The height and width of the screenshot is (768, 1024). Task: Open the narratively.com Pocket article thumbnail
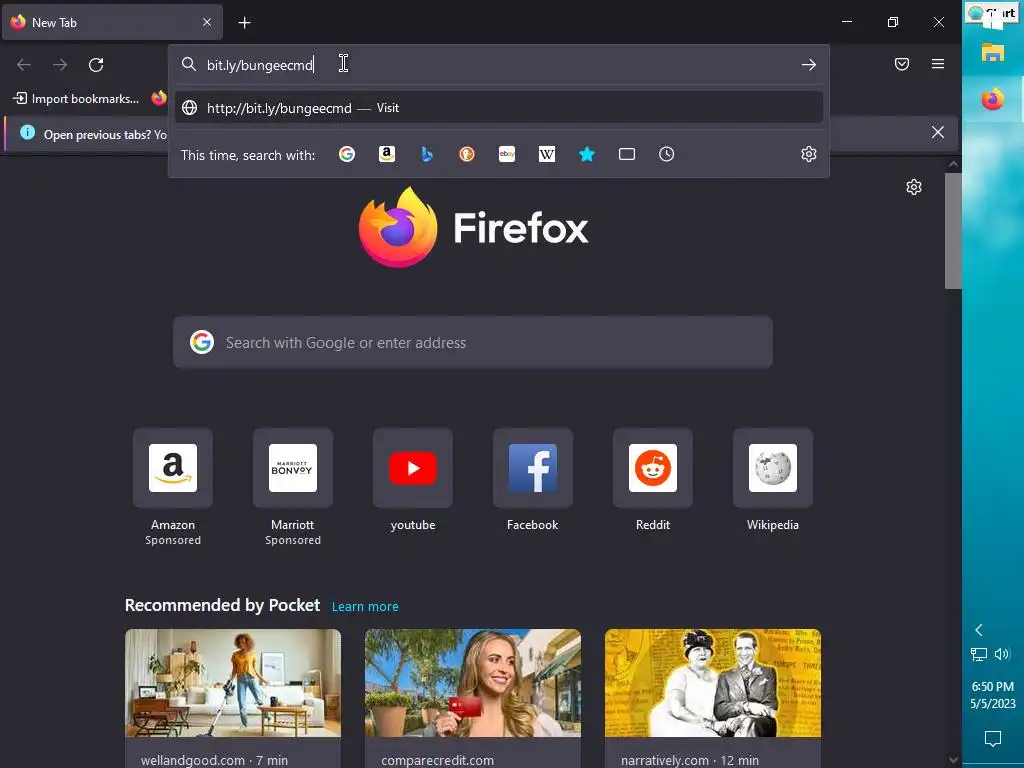[x=712, y=683]
